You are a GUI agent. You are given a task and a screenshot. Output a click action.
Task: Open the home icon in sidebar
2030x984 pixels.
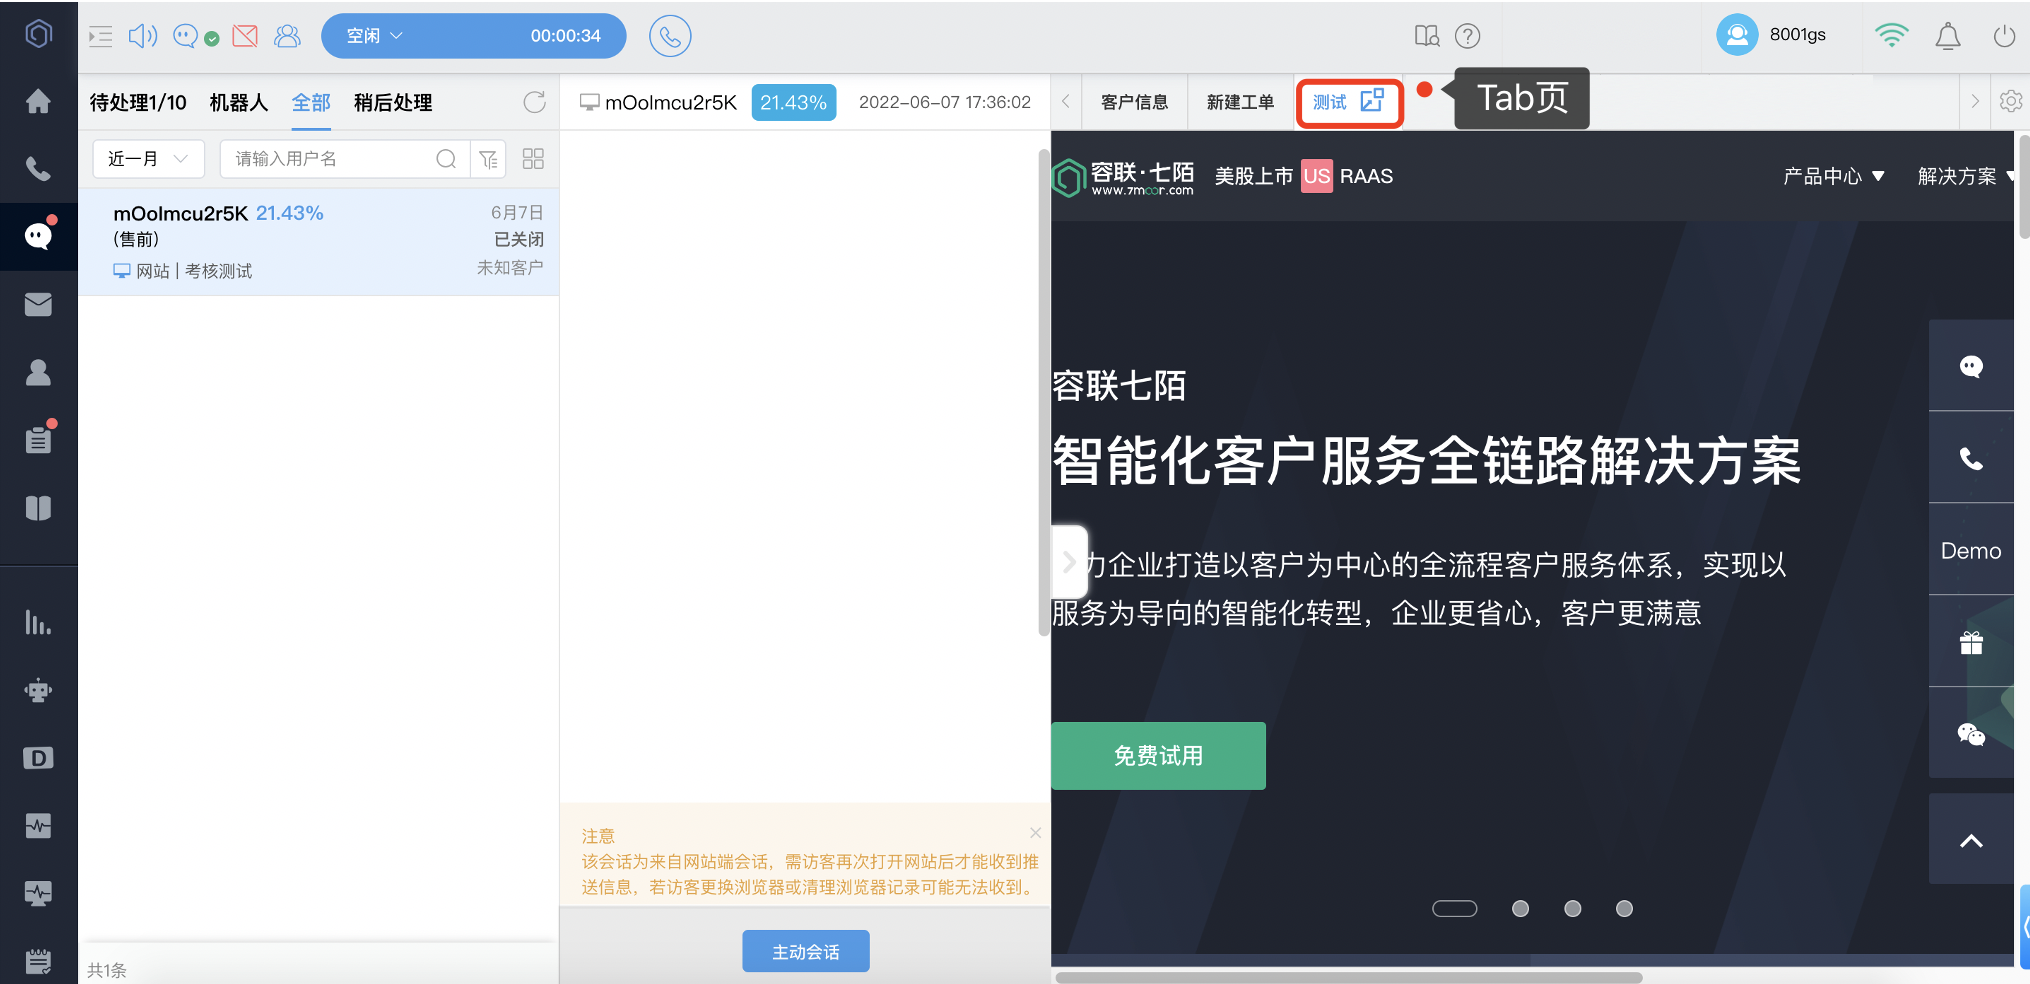click(x=38, y=101)
